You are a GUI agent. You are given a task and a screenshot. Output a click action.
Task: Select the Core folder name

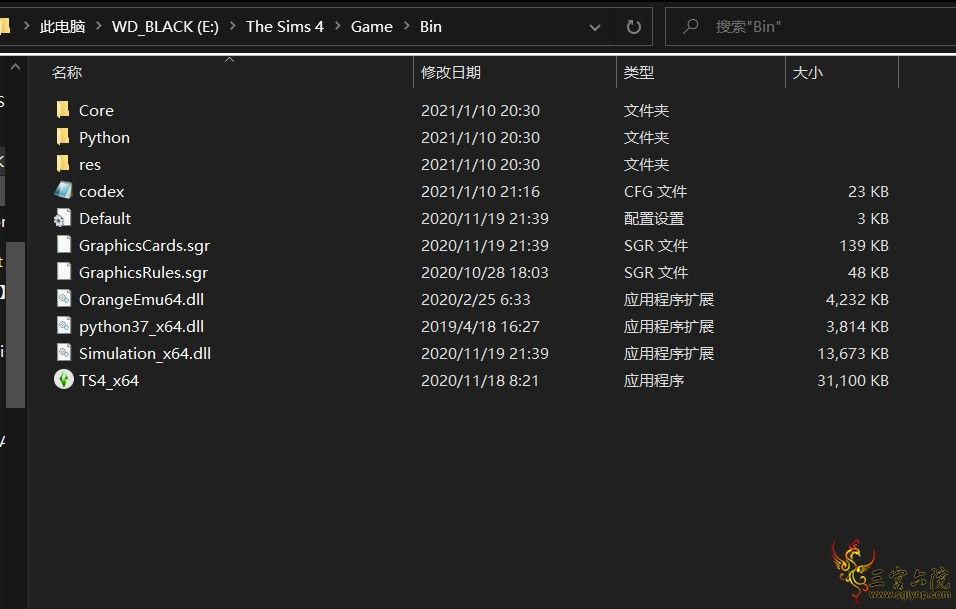pos(96,110)
